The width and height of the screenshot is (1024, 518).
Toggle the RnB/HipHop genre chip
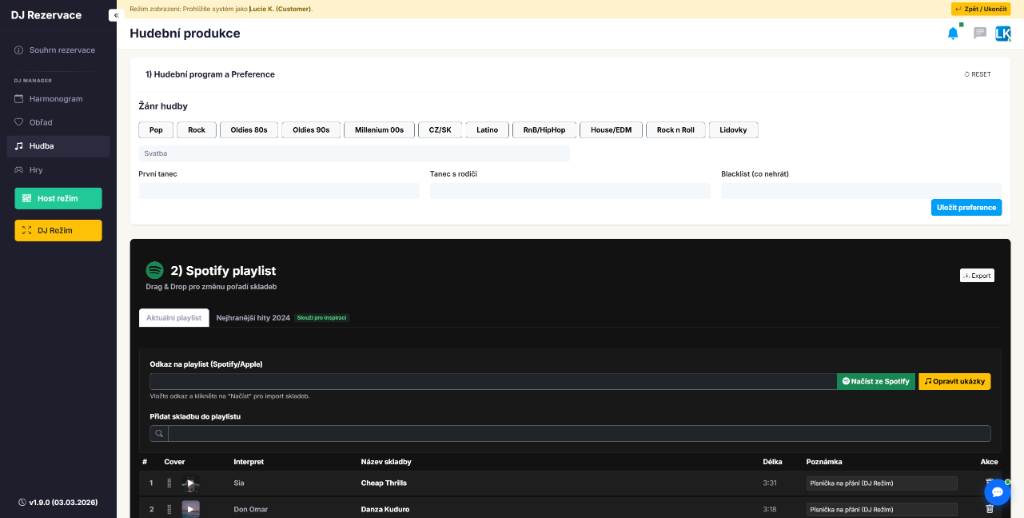(x=544, y=130)
